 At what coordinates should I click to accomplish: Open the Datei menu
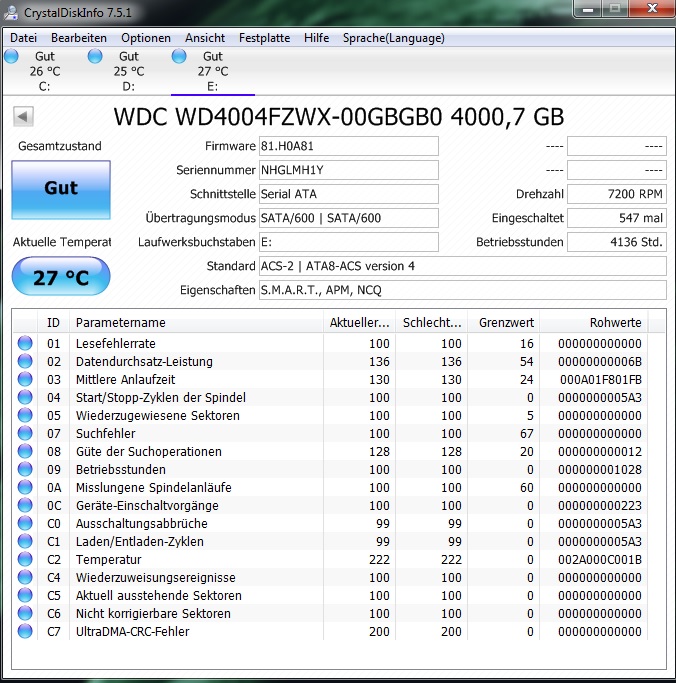[24, 38]
